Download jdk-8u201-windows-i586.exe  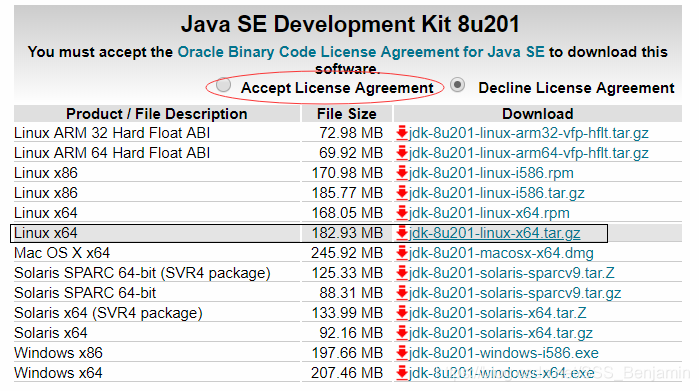(x=504, y=353)
